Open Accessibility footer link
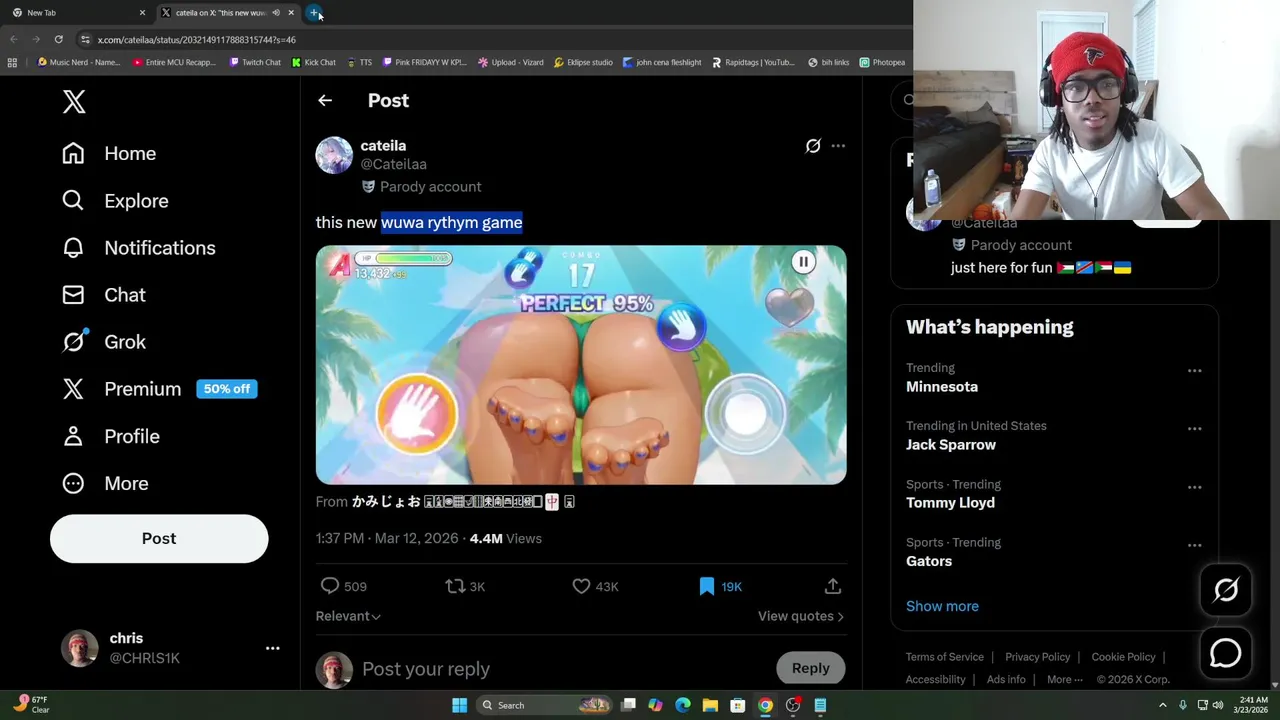 coord(935,679)
